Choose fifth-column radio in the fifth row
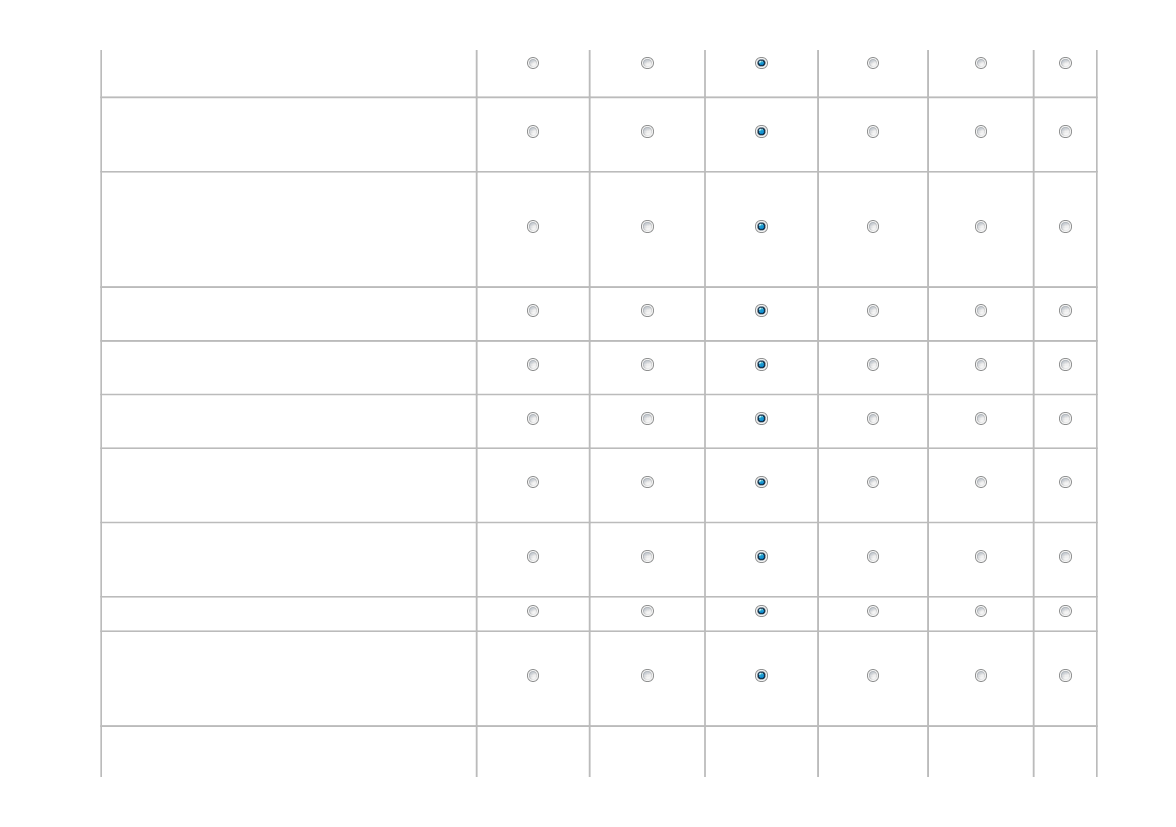This screenshot has height=827, width=1176. click(x=981, y=364)
